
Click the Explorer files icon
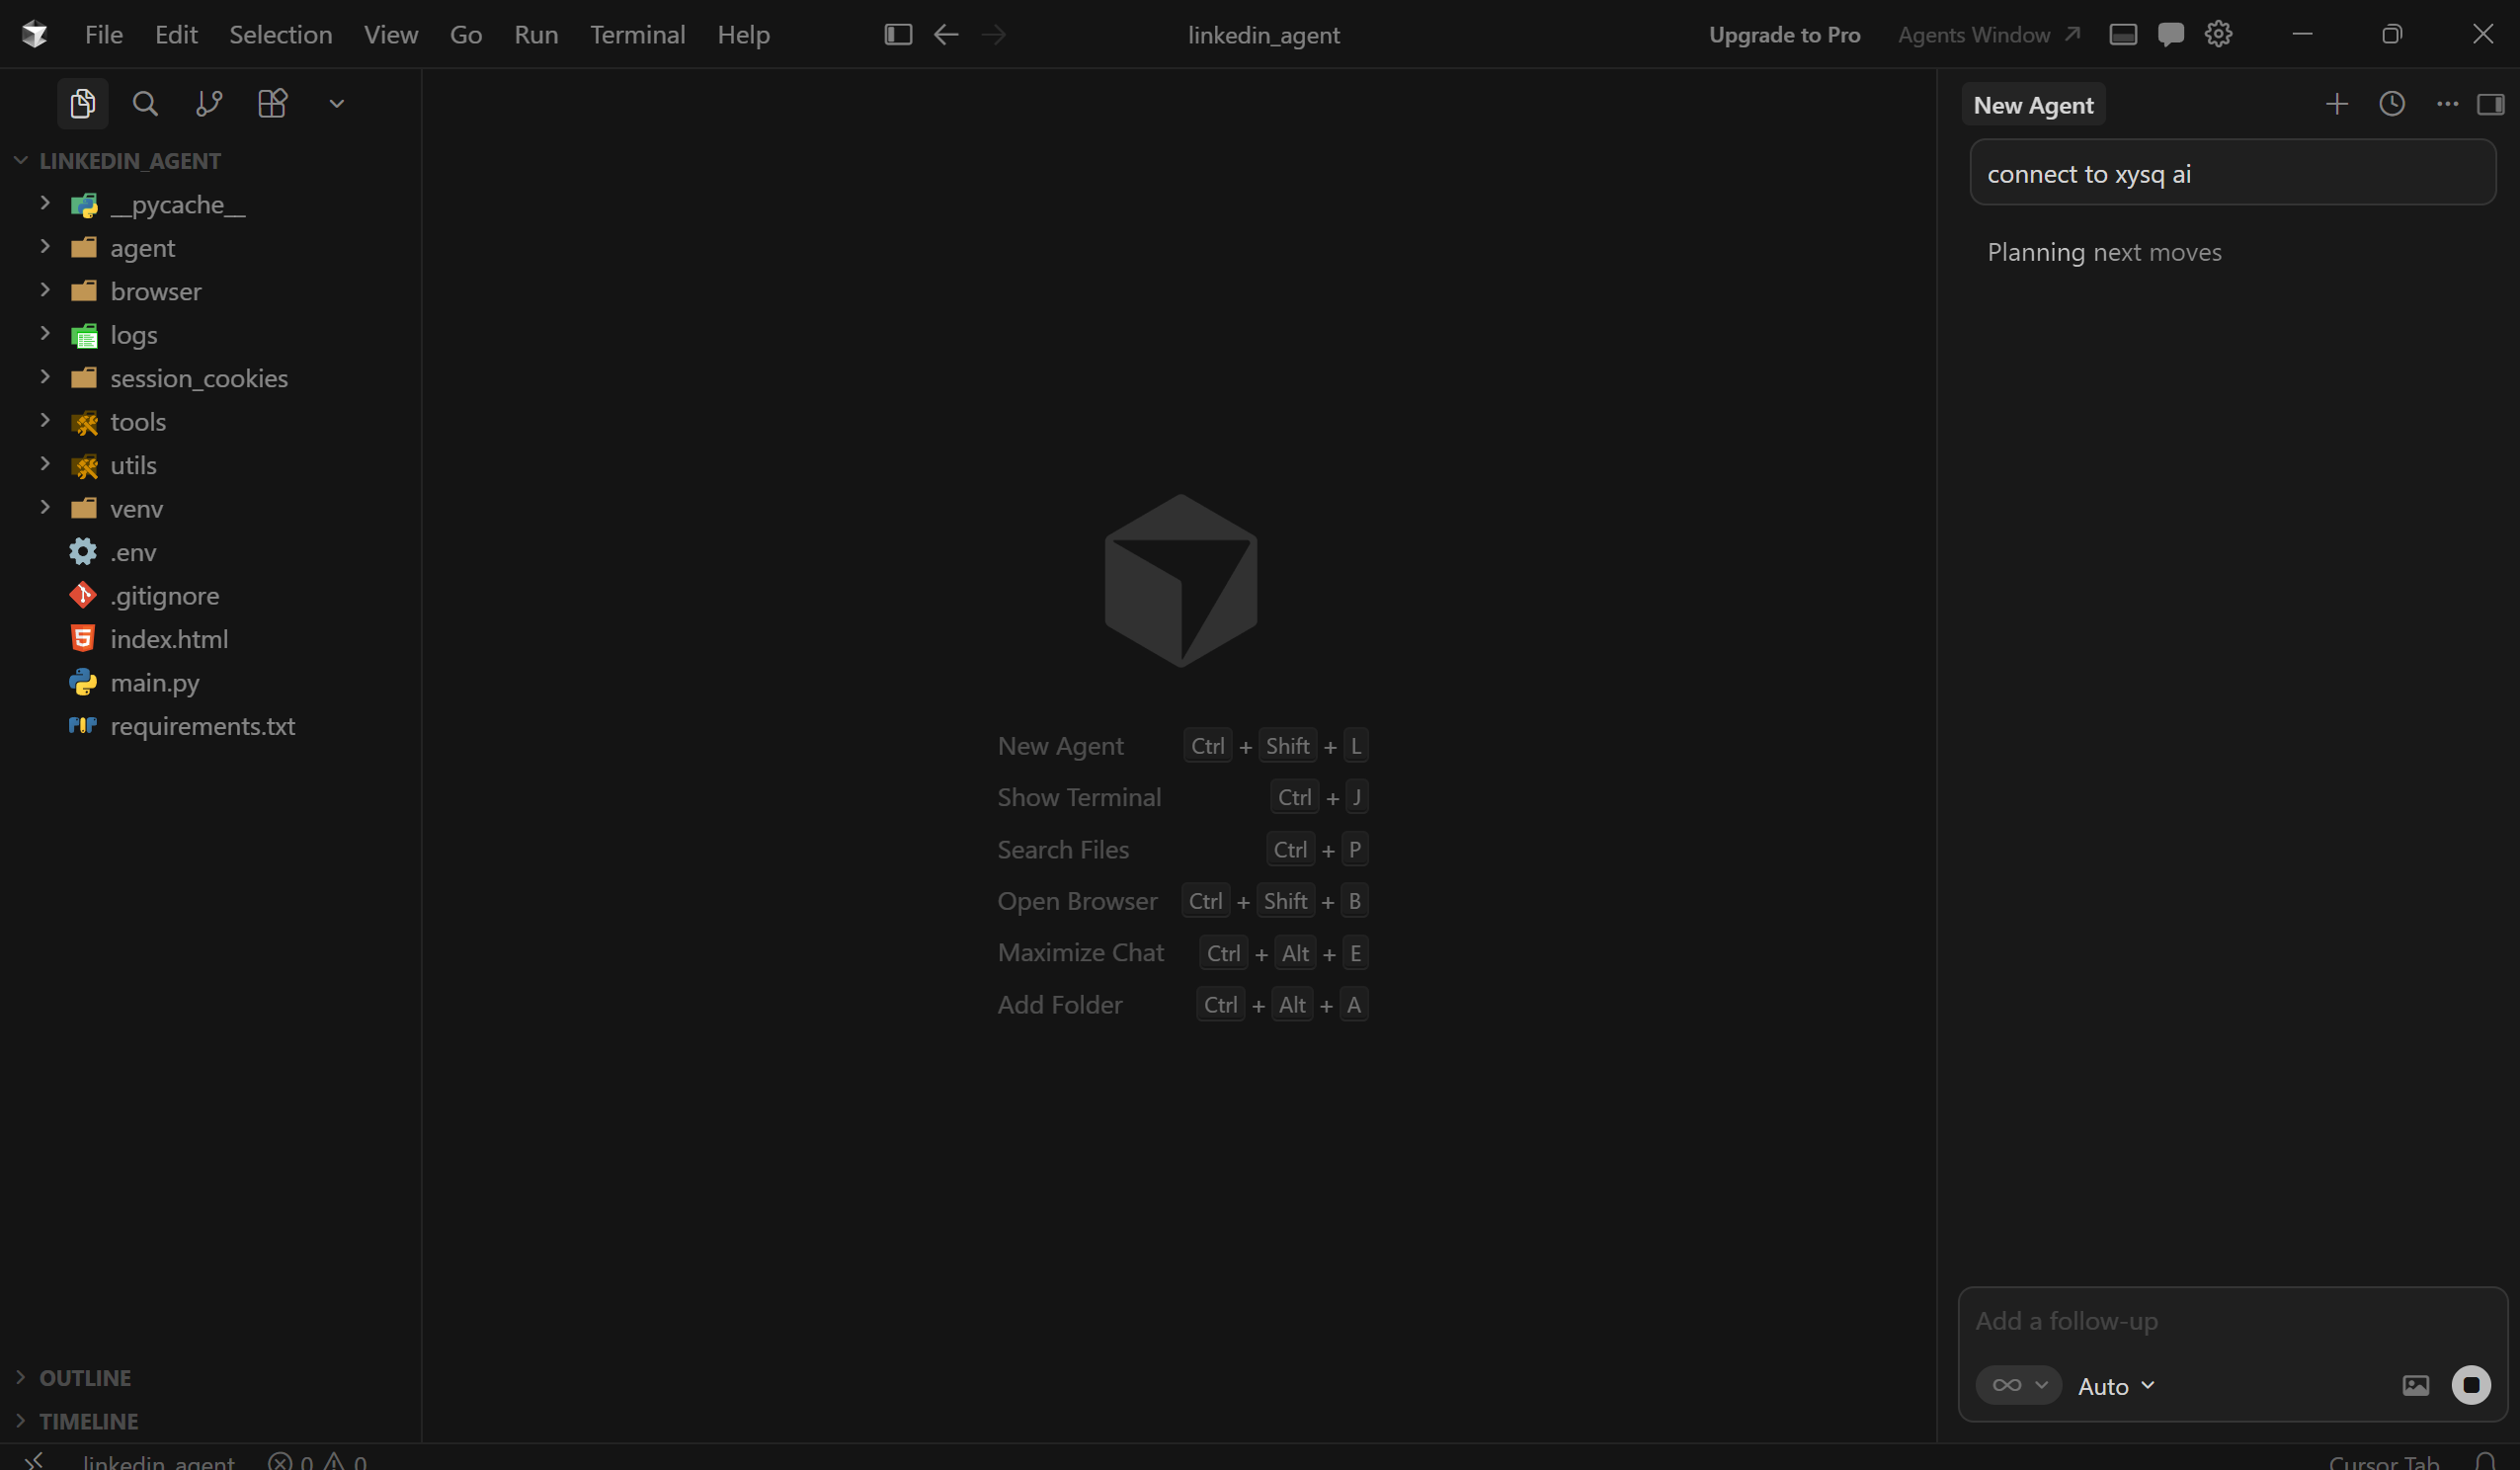(x=83, y=104)
